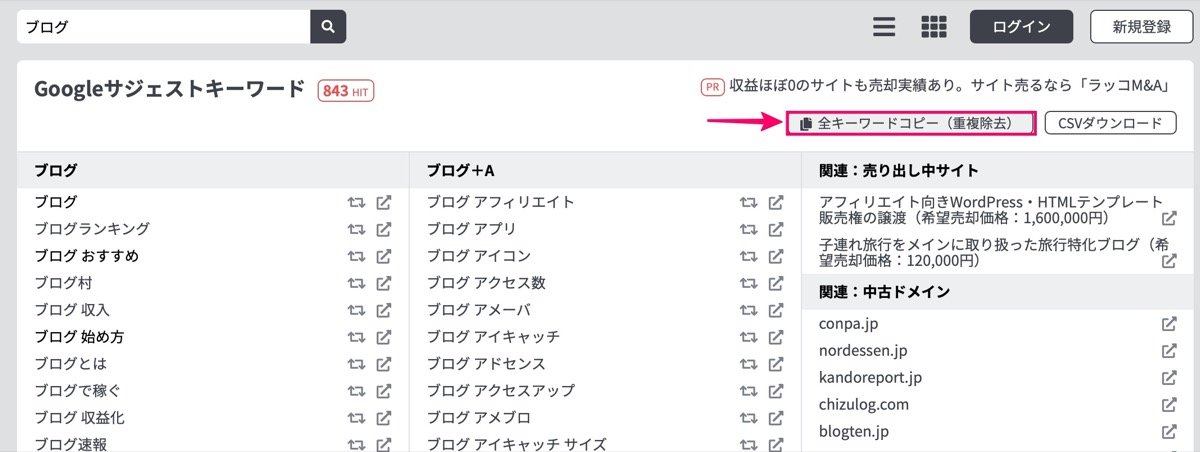
Task: Open external icon for conpa.jp
Action: (1169, 325)
